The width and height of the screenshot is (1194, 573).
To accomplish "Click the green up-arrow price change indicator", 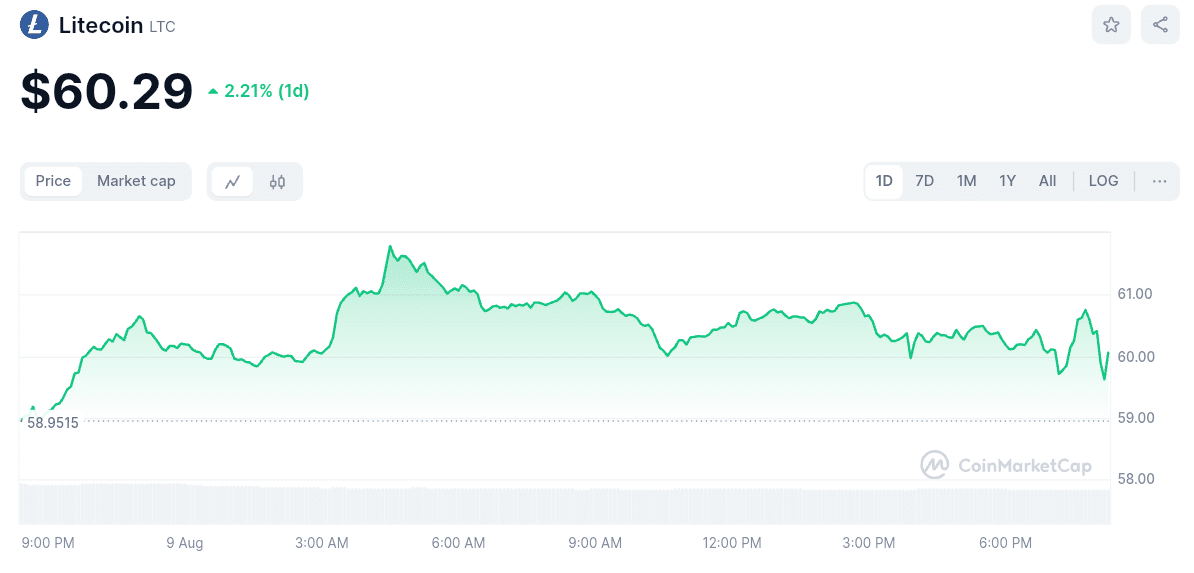I will pos(213,92).
